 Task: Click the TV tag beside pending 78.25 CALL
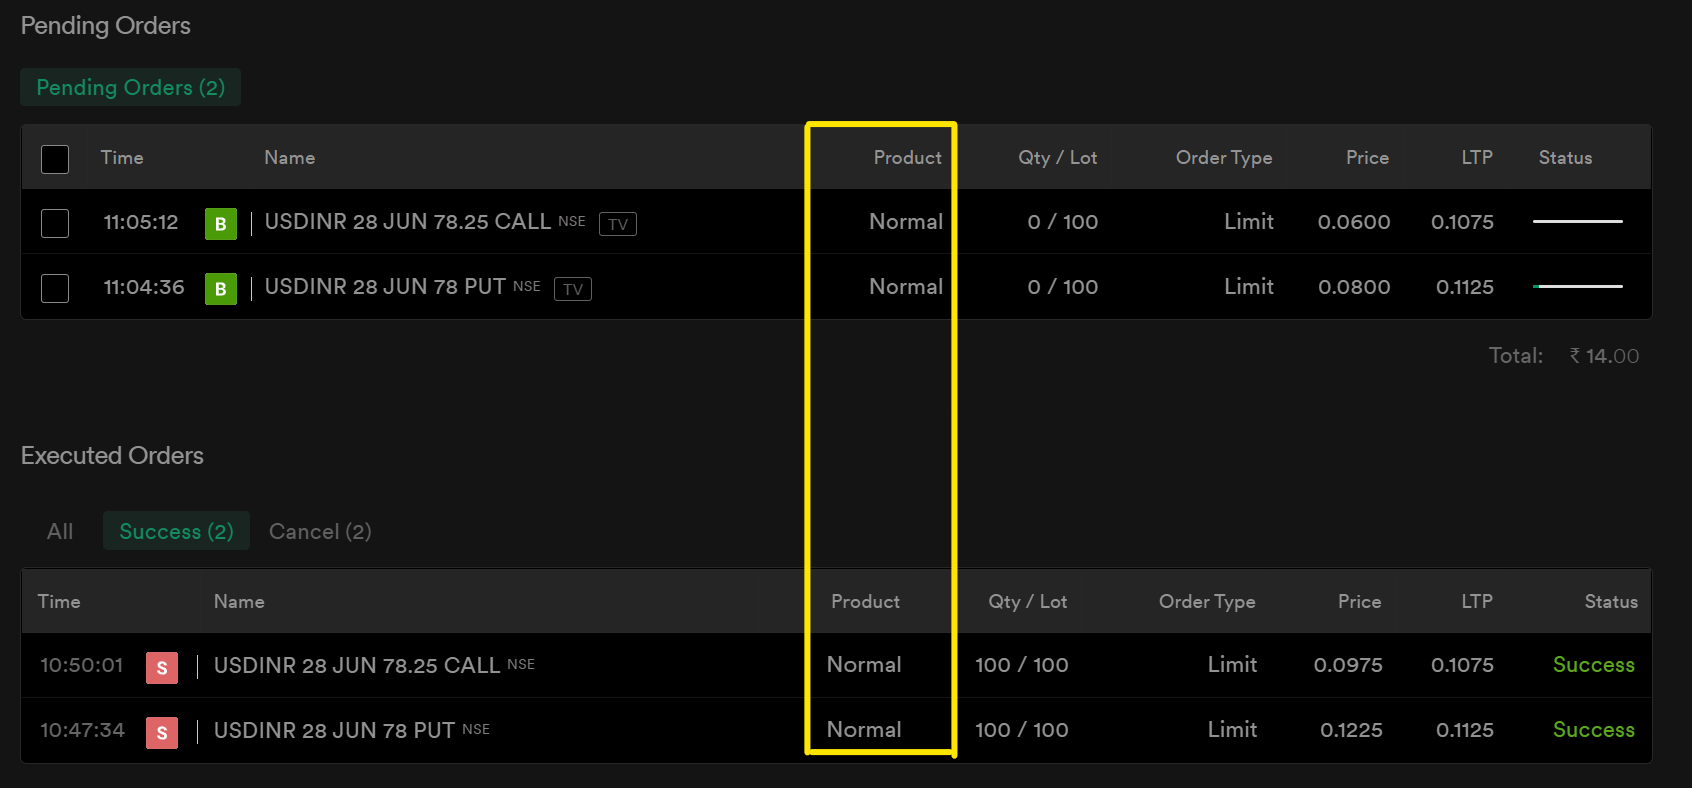tap(618, 224)
